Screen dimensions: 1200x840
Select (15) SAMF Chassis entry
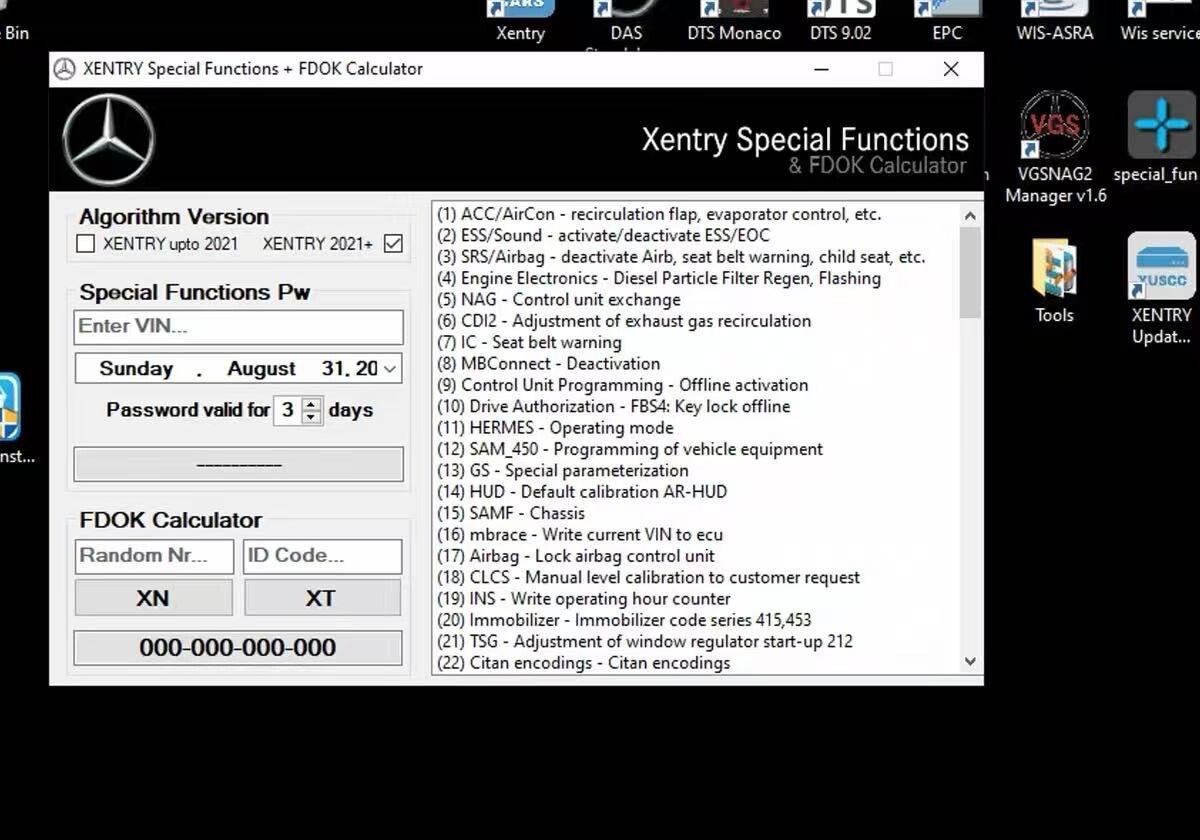(x=511, y=513)
